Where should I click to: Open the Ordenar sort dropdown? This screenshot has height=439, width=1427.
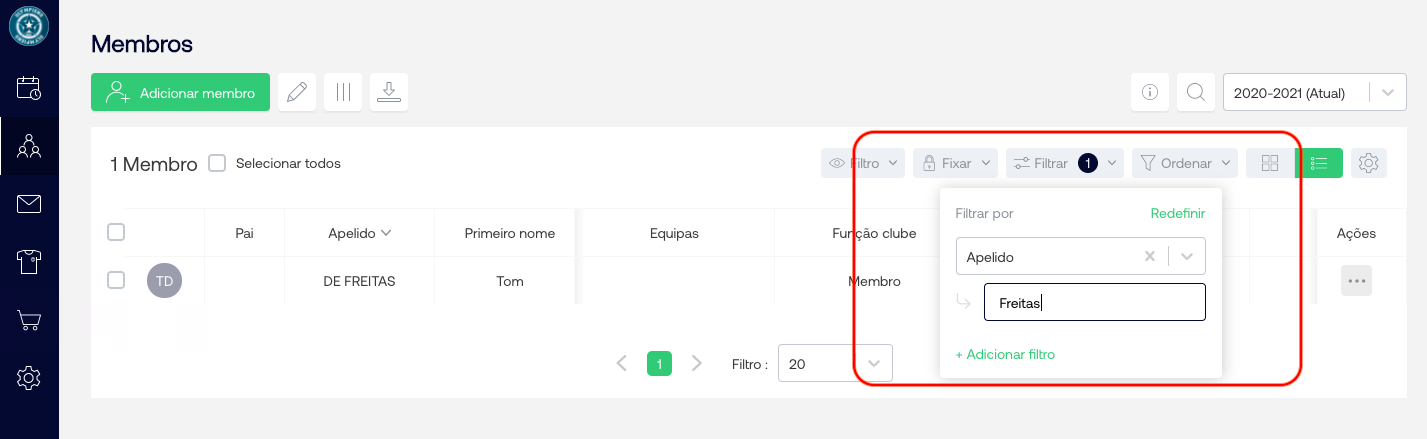coord(1185,163)
